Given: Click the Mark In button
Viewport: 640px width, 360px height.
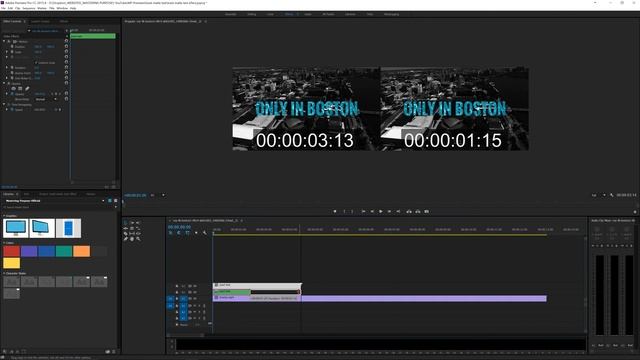Looking at the screenshot, I should (x=344, y=211).
